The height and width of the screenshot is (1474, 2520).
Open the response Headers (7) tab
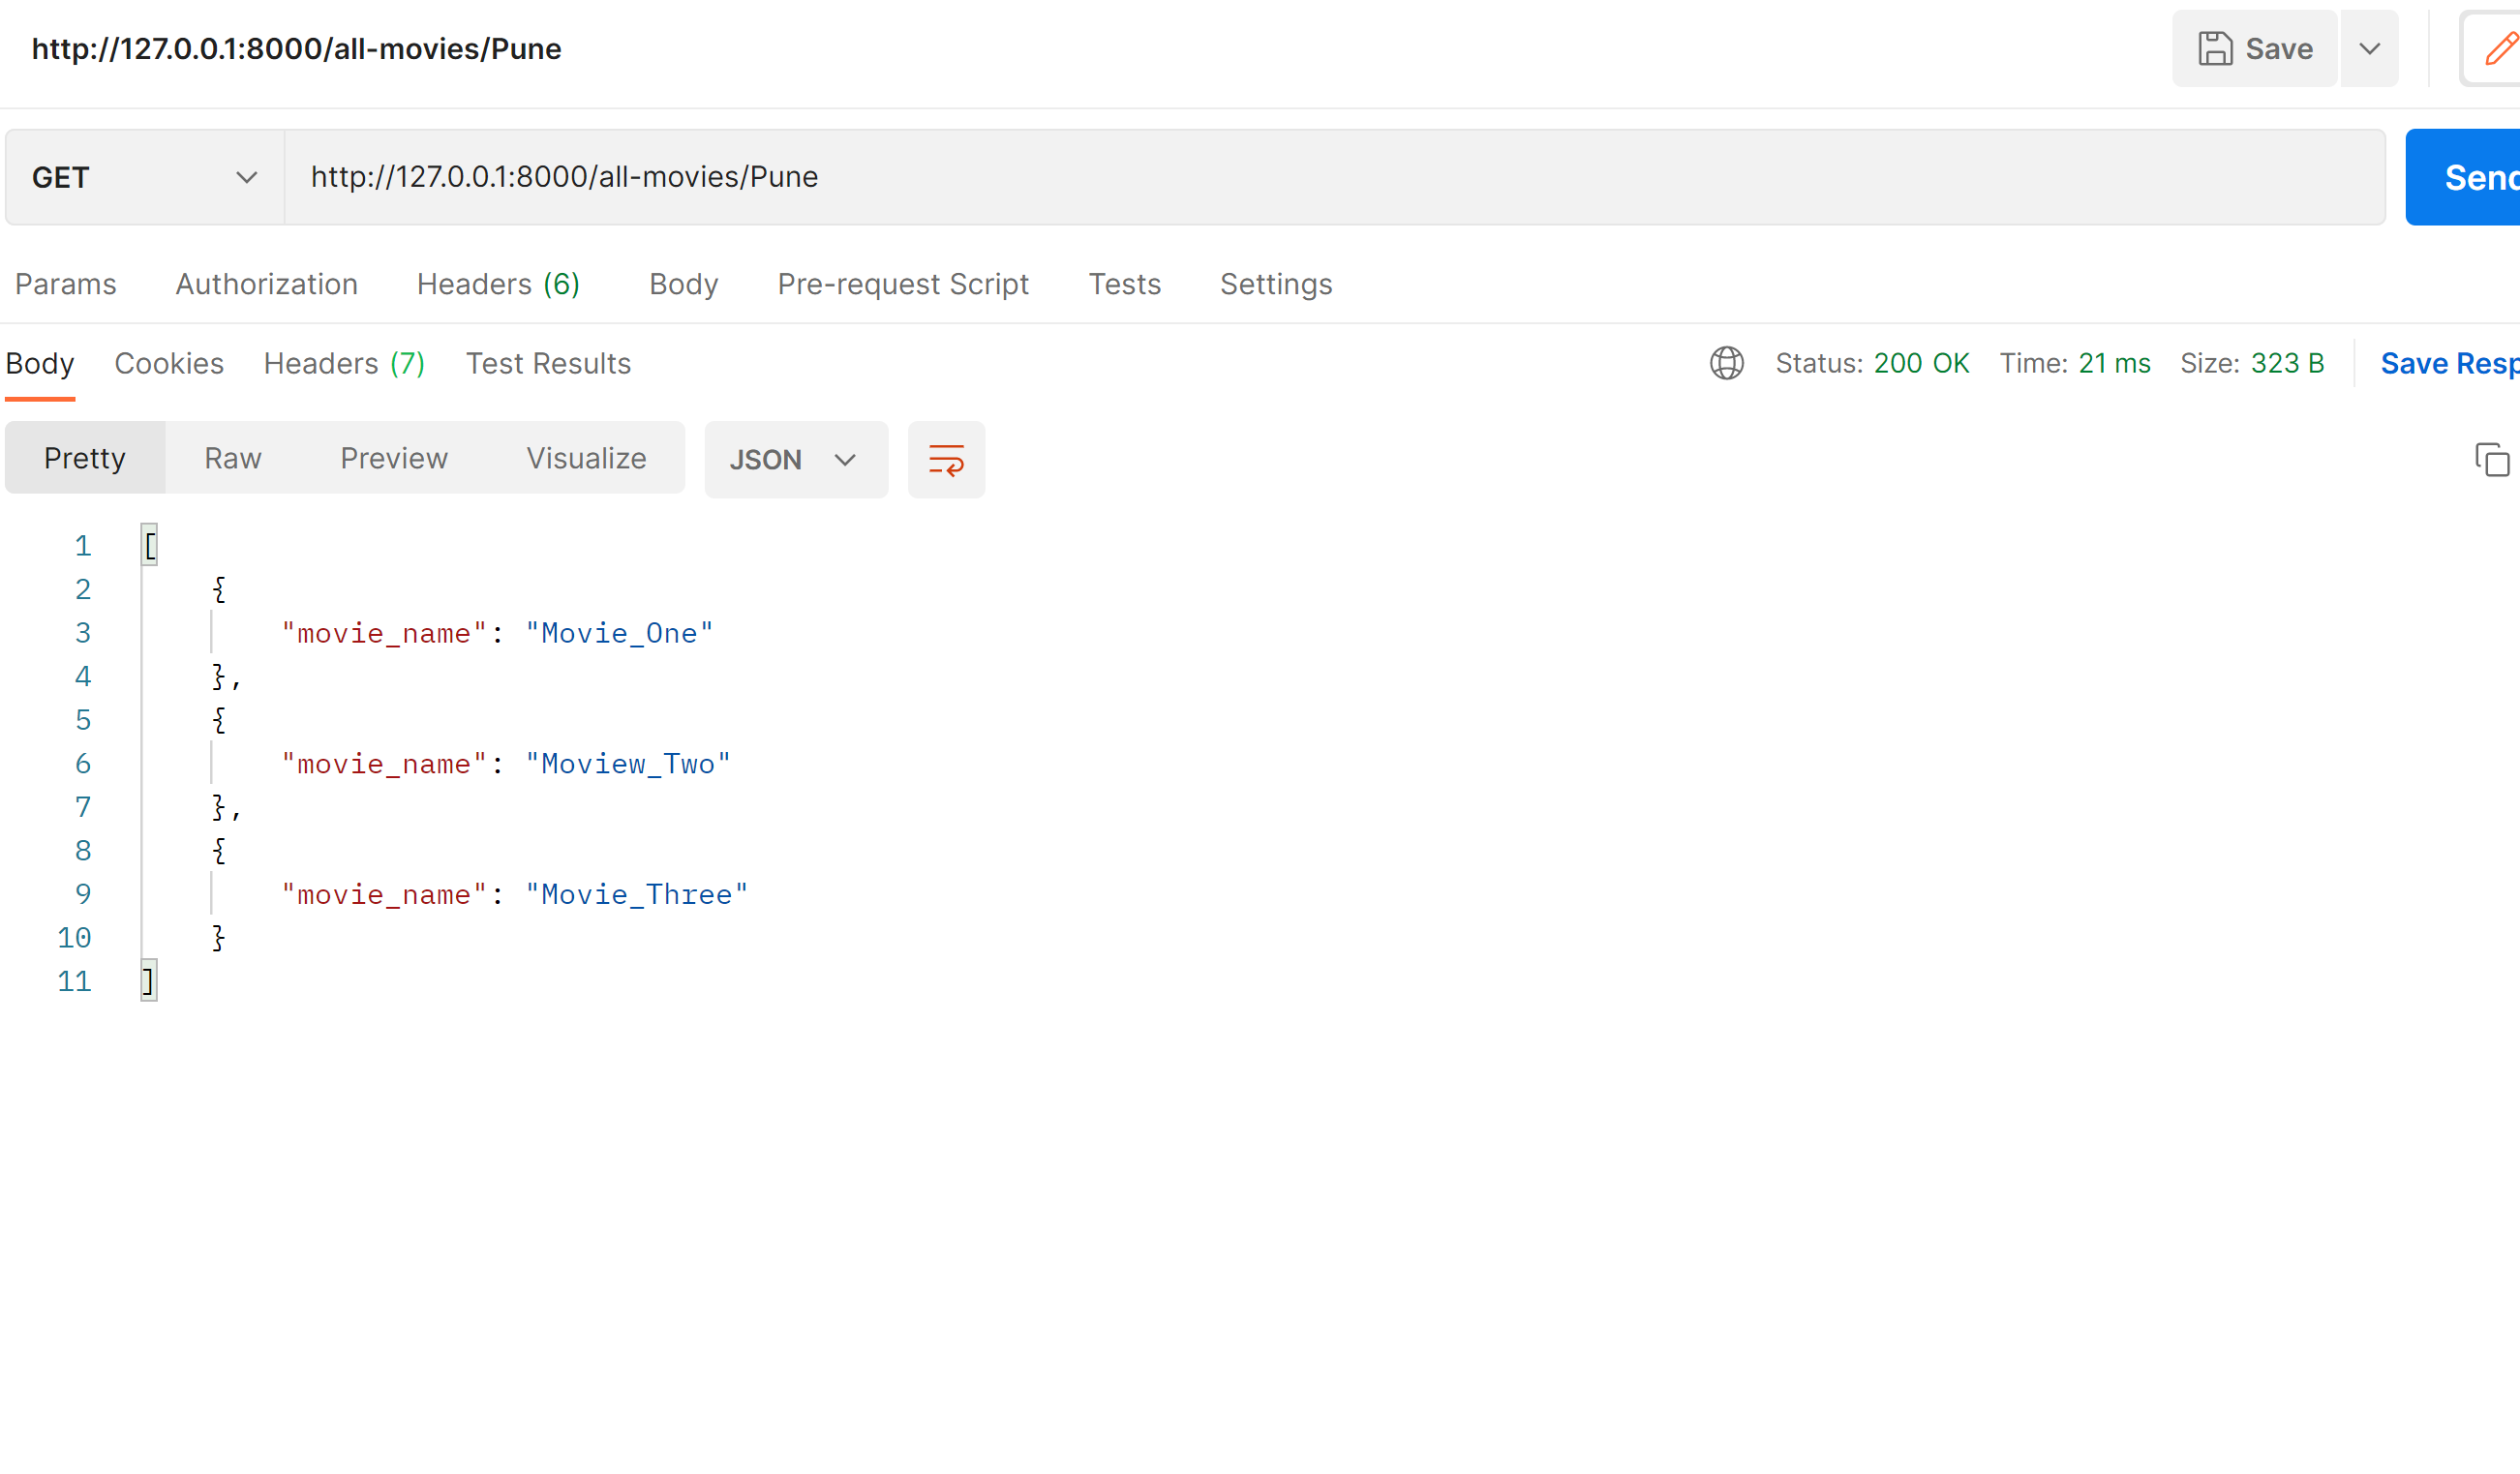344,363
